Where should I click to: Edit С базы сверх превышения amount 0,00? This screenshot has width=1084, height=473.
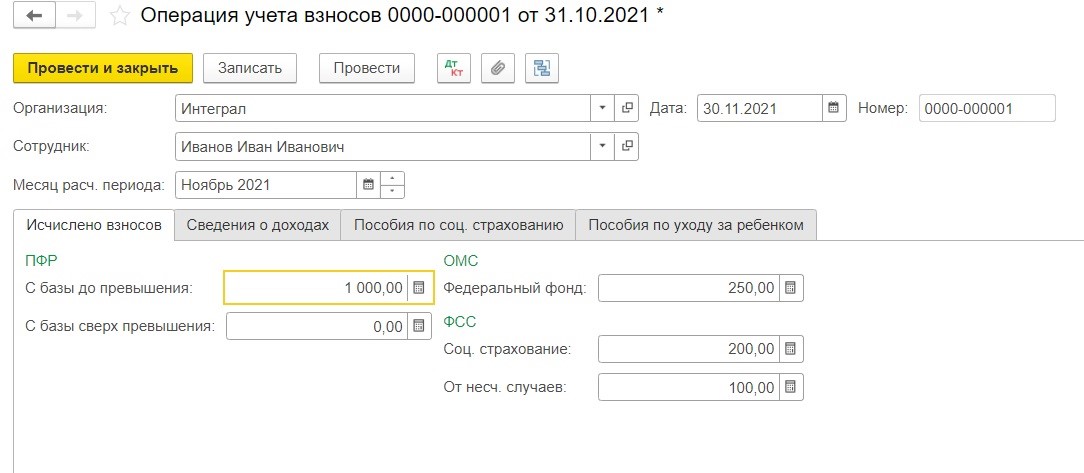tap(317, 326)
